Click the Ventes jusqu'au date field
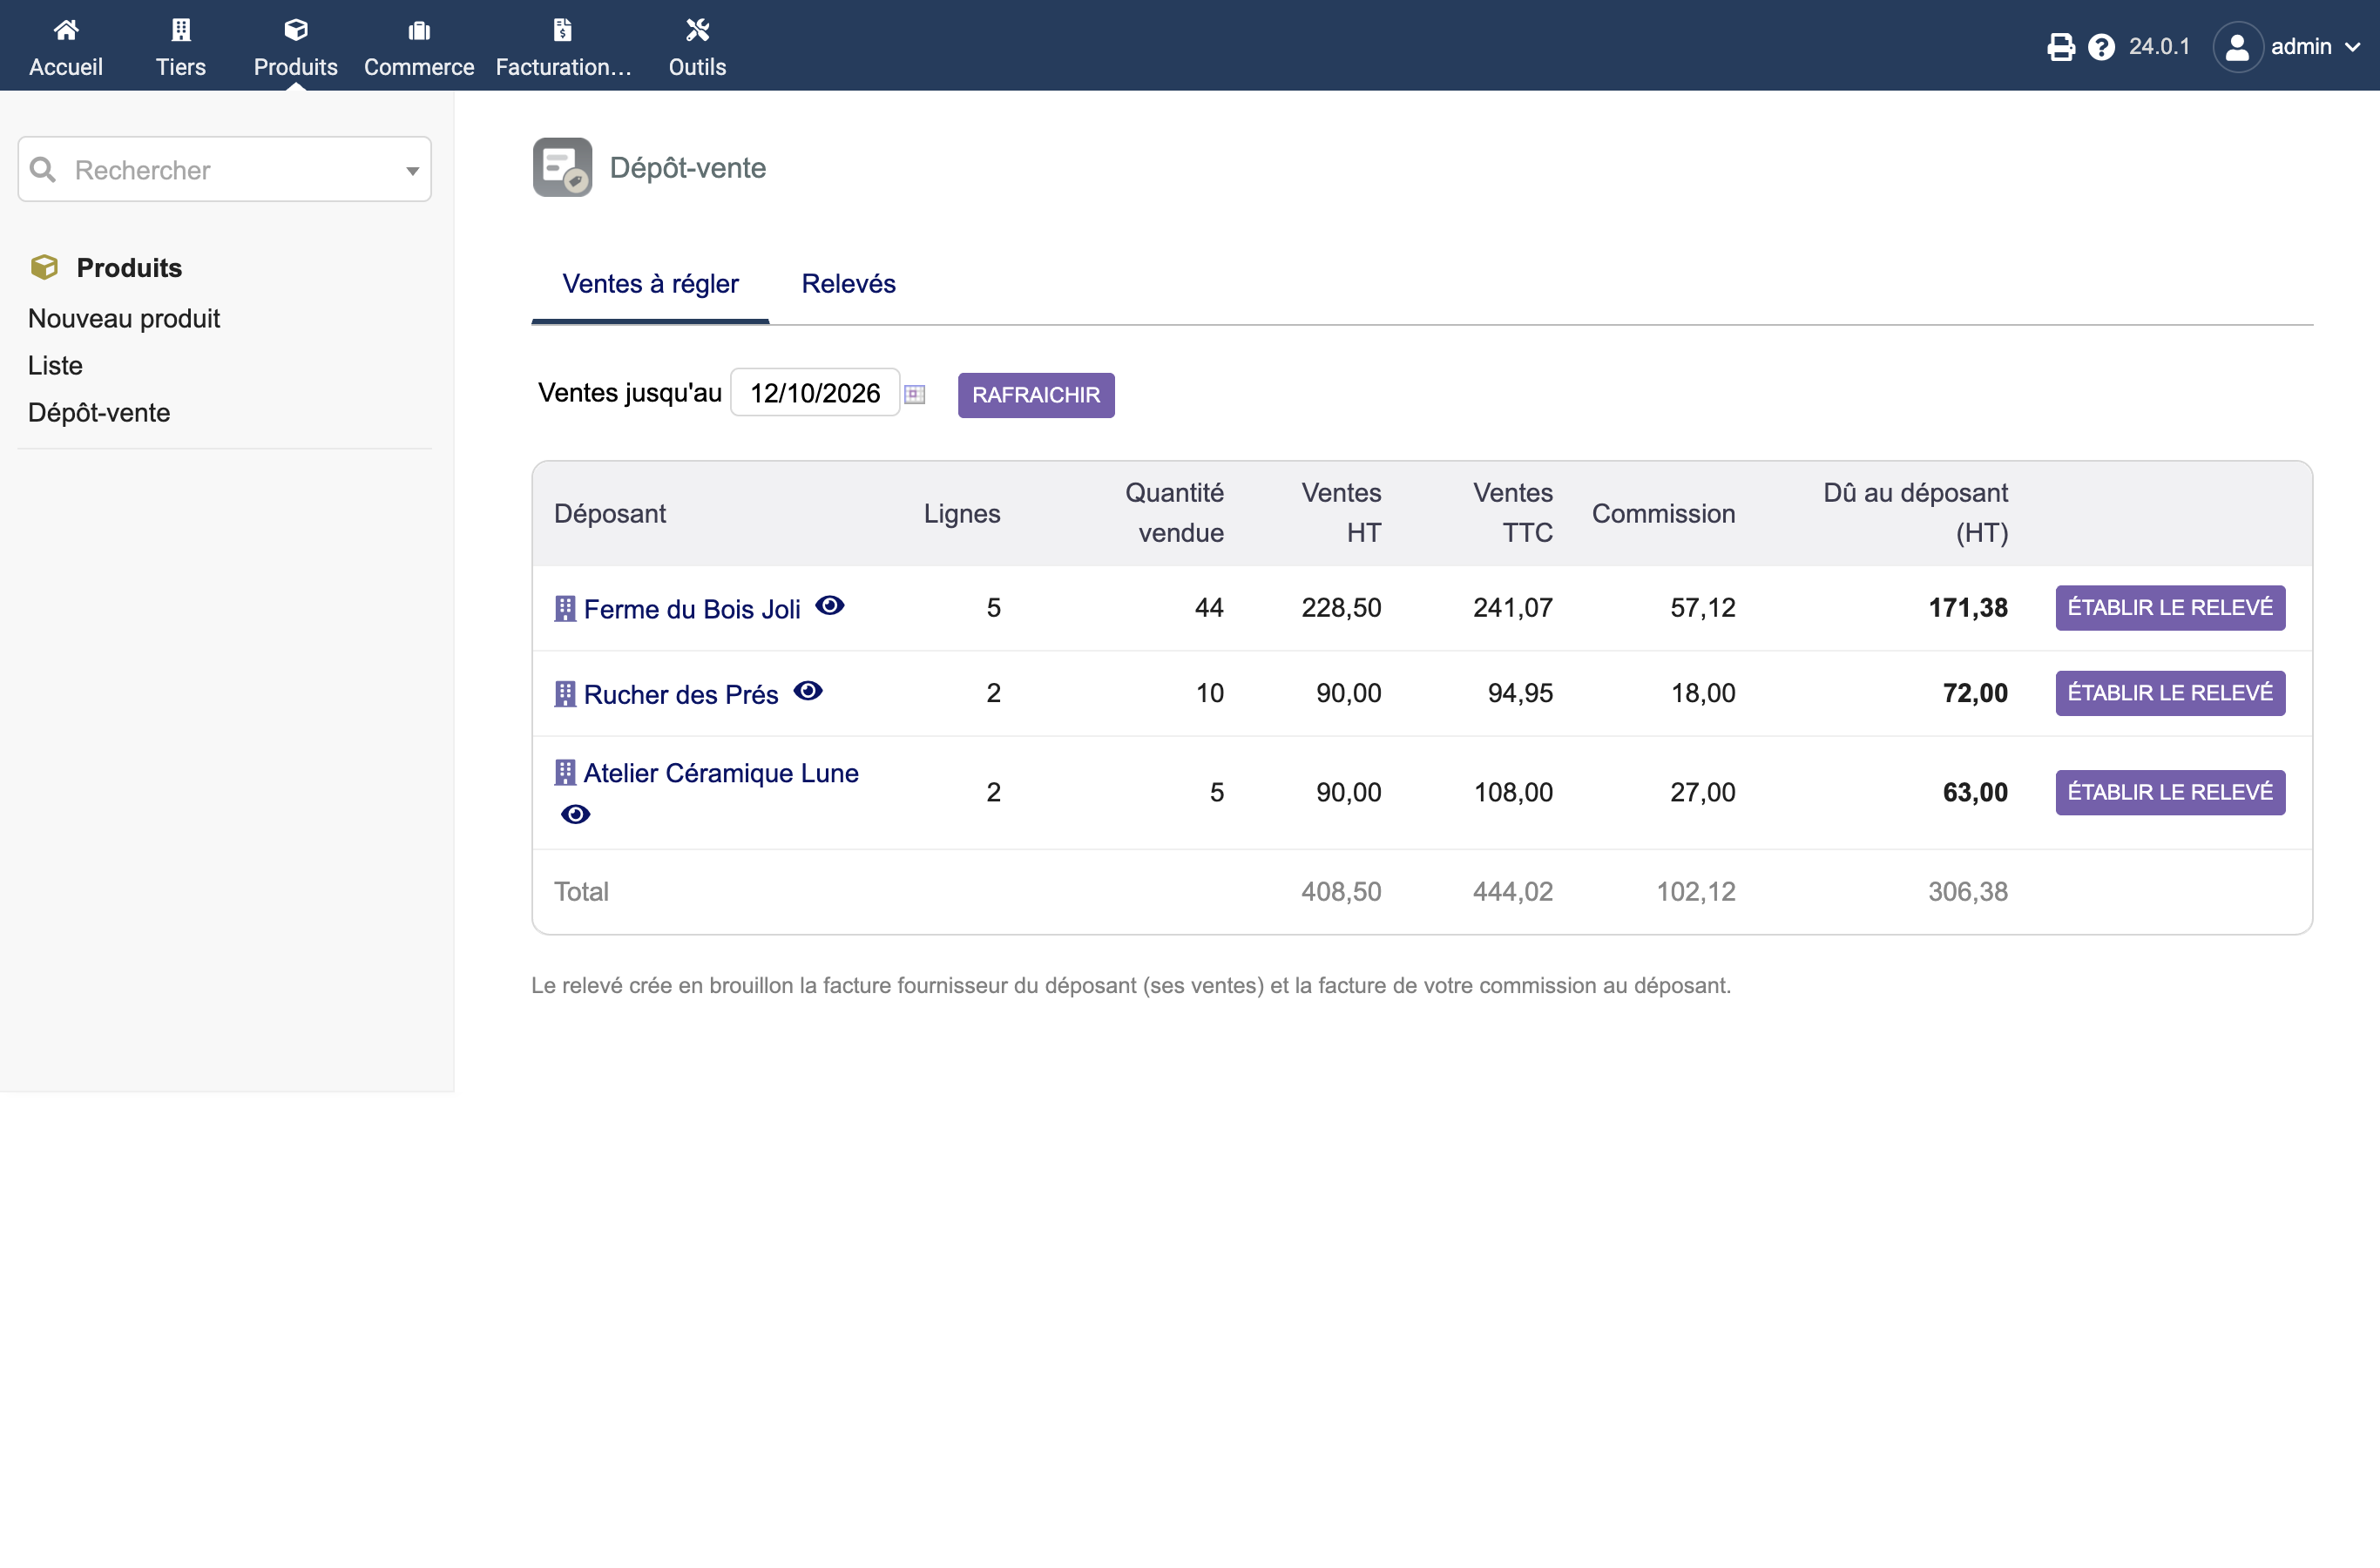 click(x=815, y=393)
